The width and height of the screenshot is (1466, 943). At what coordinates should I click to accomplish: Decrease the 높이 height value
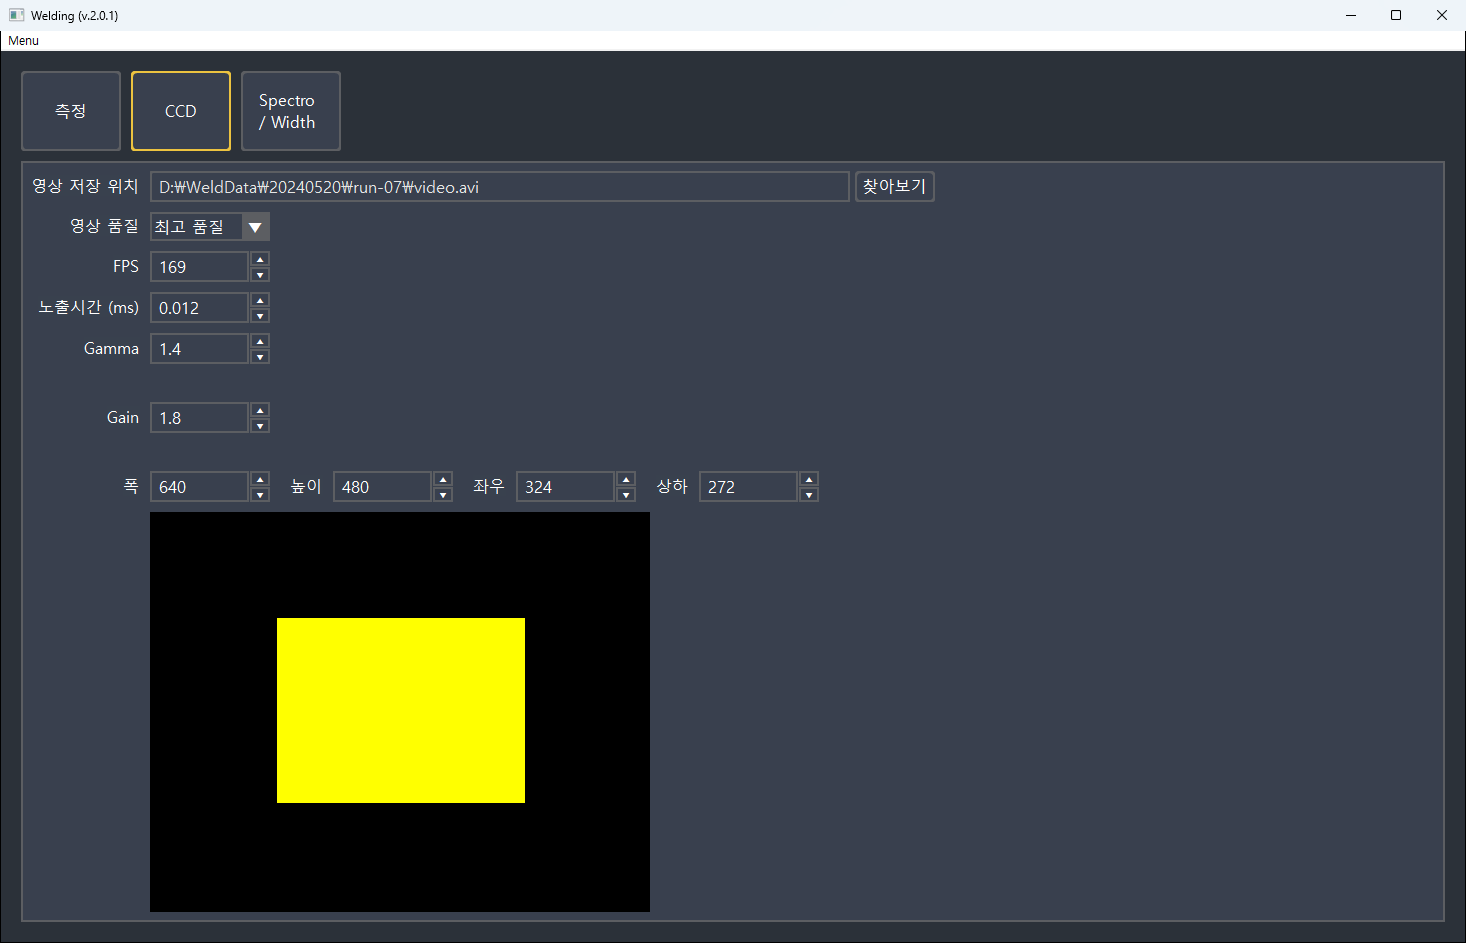[x=443, y=495]
